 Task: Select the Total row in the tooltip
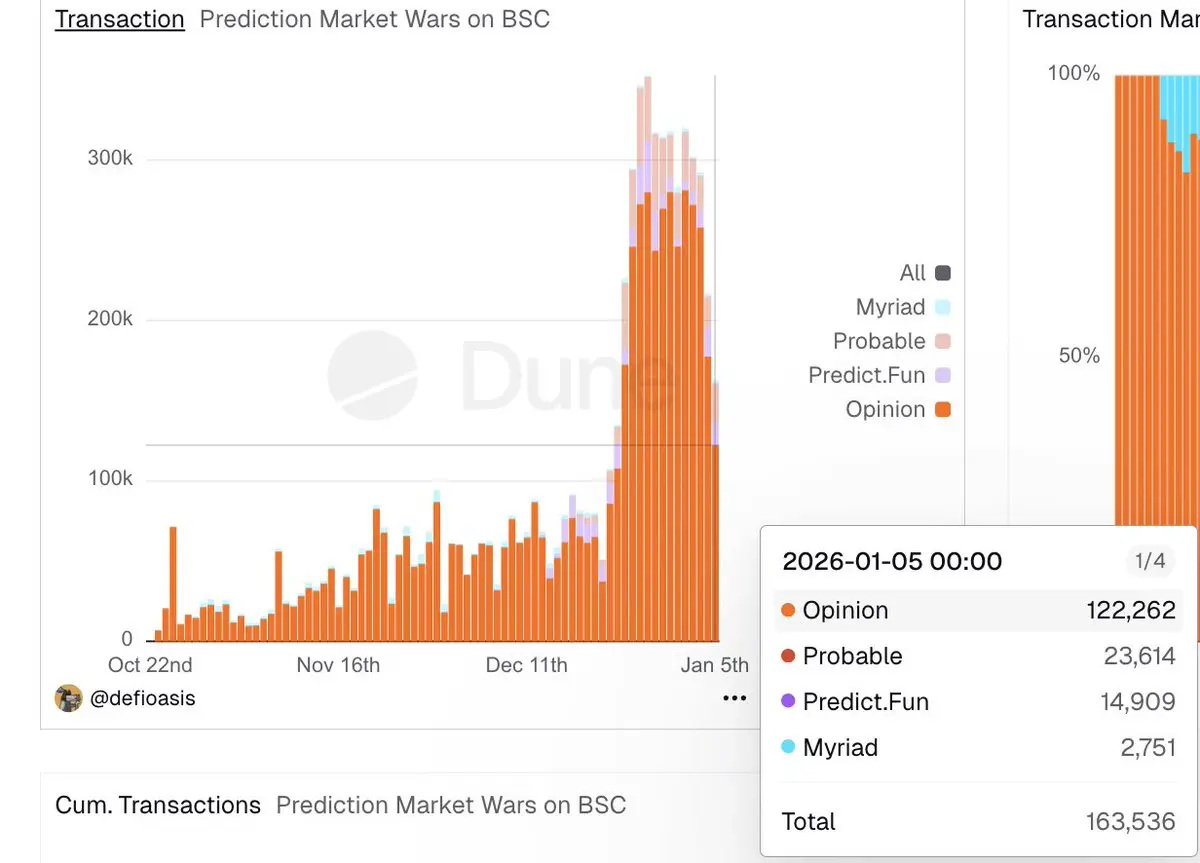[x=978, y=822]
